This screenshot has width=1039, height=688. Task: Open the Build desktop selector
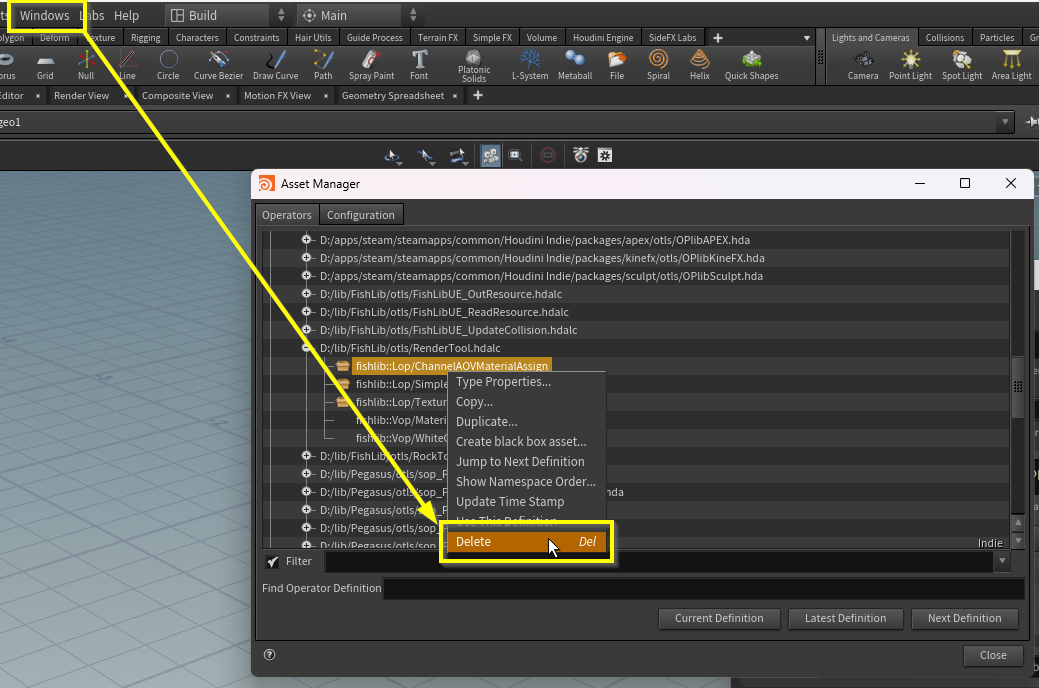point(226,15)
